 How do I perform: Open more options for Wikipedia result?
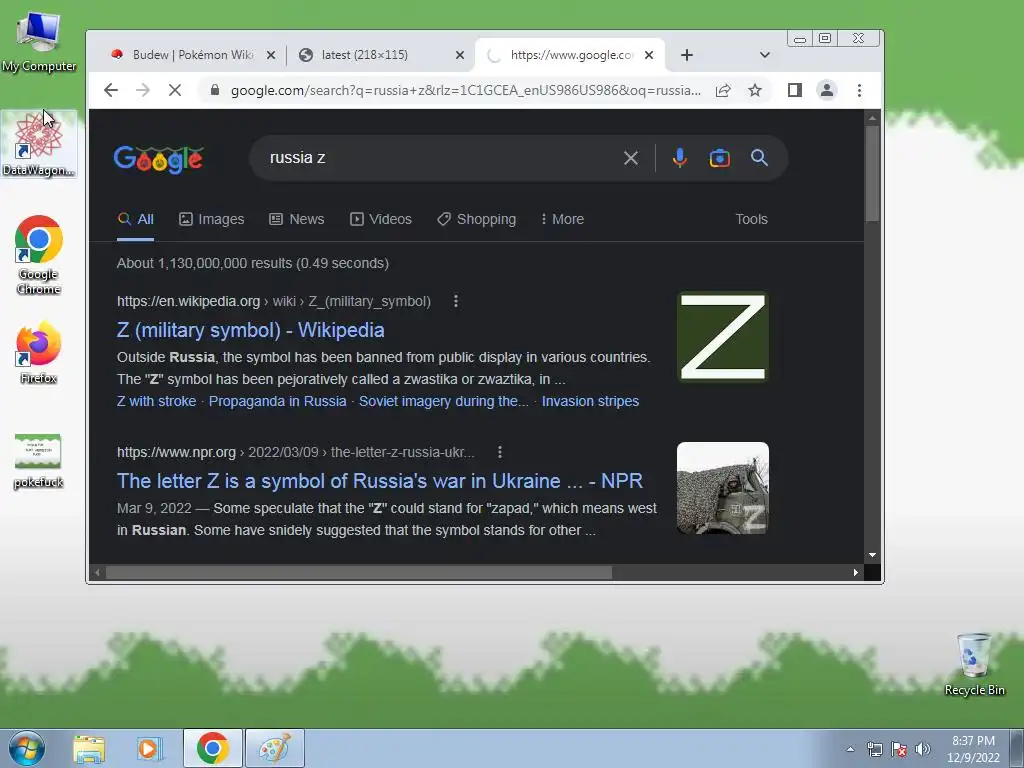[x=456, y=301]
